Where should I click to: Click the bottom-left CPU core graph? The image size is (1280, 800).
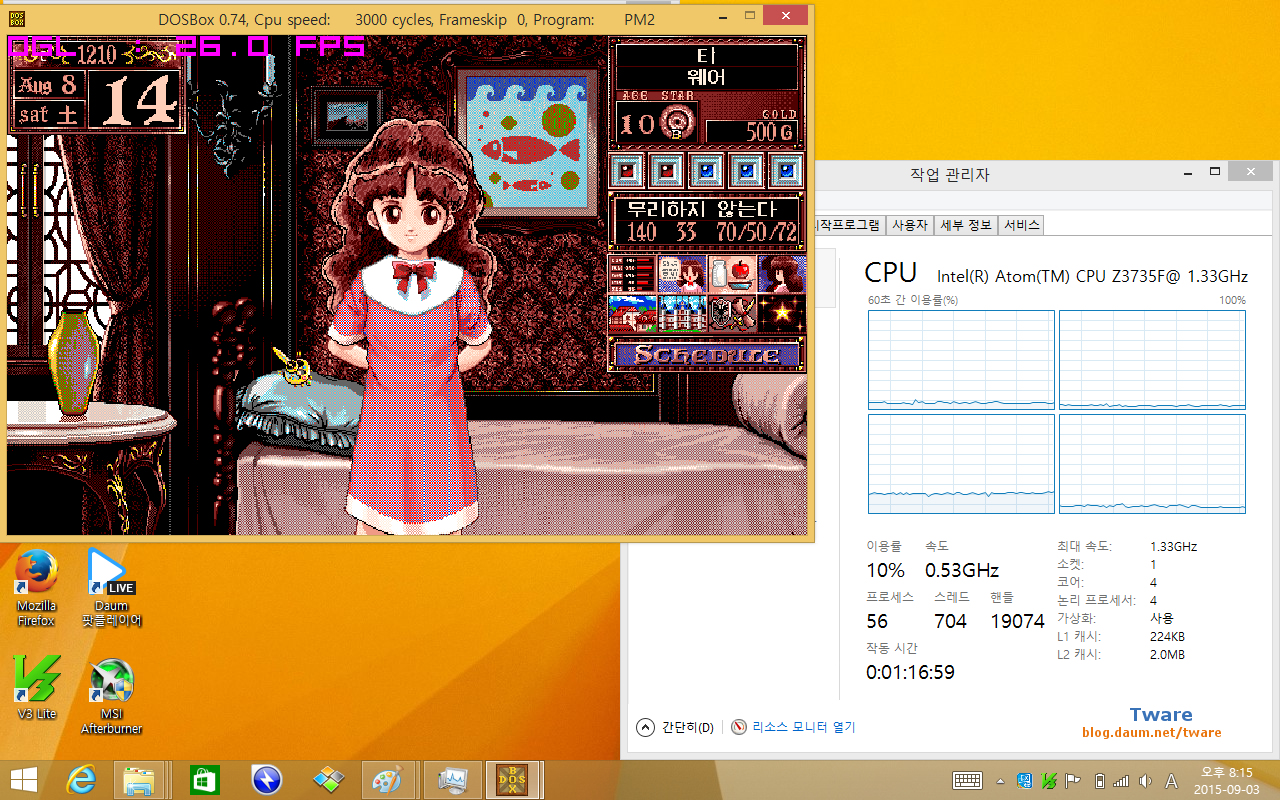tap(961, 464)
